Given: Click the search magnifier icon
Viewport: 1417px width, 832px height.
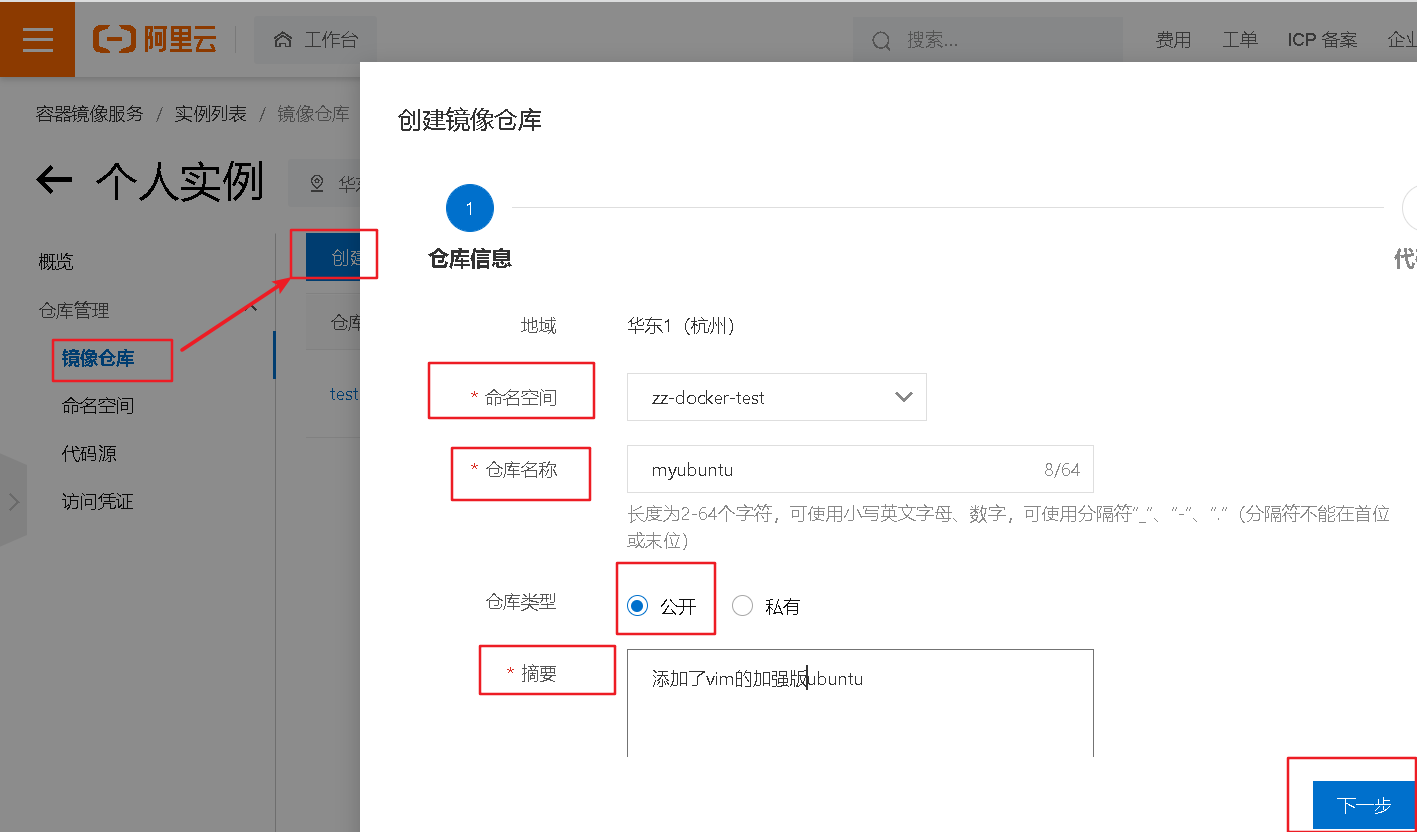Looking at the screenshot, I should pos(881,41).
